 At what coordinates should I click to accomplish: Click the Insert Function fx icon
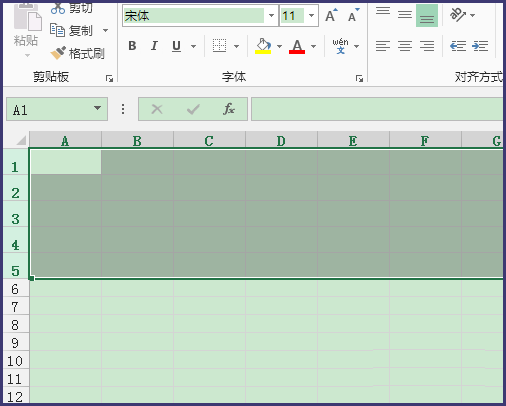[x=229, y=109]
